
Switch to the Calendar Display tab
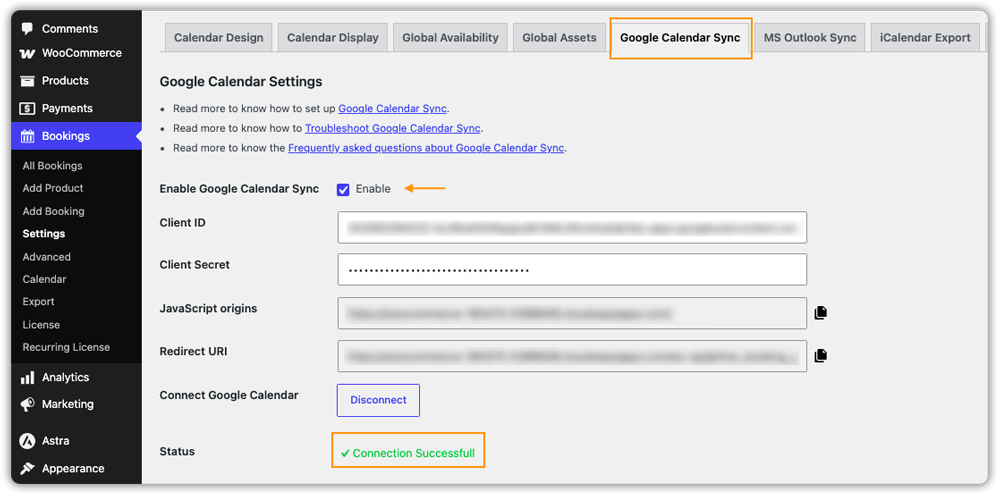pyautogui.click(x=333, y=38)
